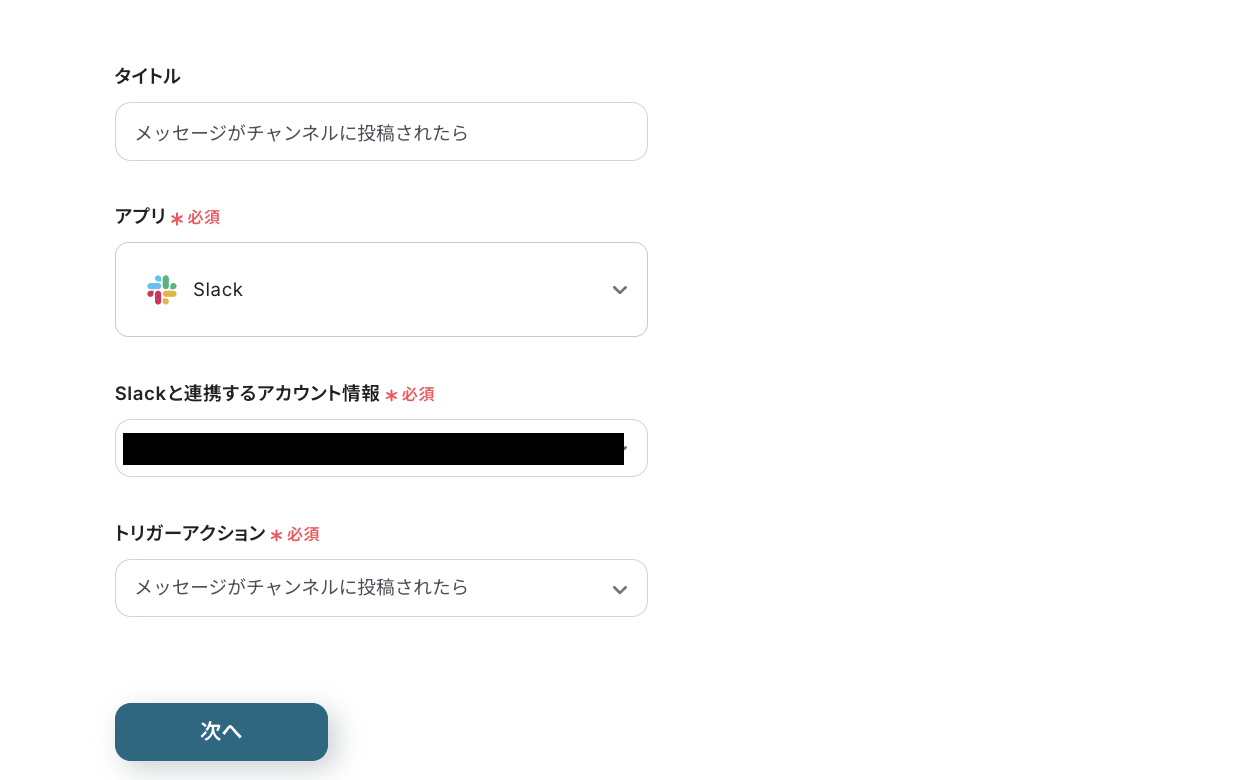Click the chevron on the トリガーアクション field
The height and width of the screenshot is (780, 1248).
pos(619,588)
